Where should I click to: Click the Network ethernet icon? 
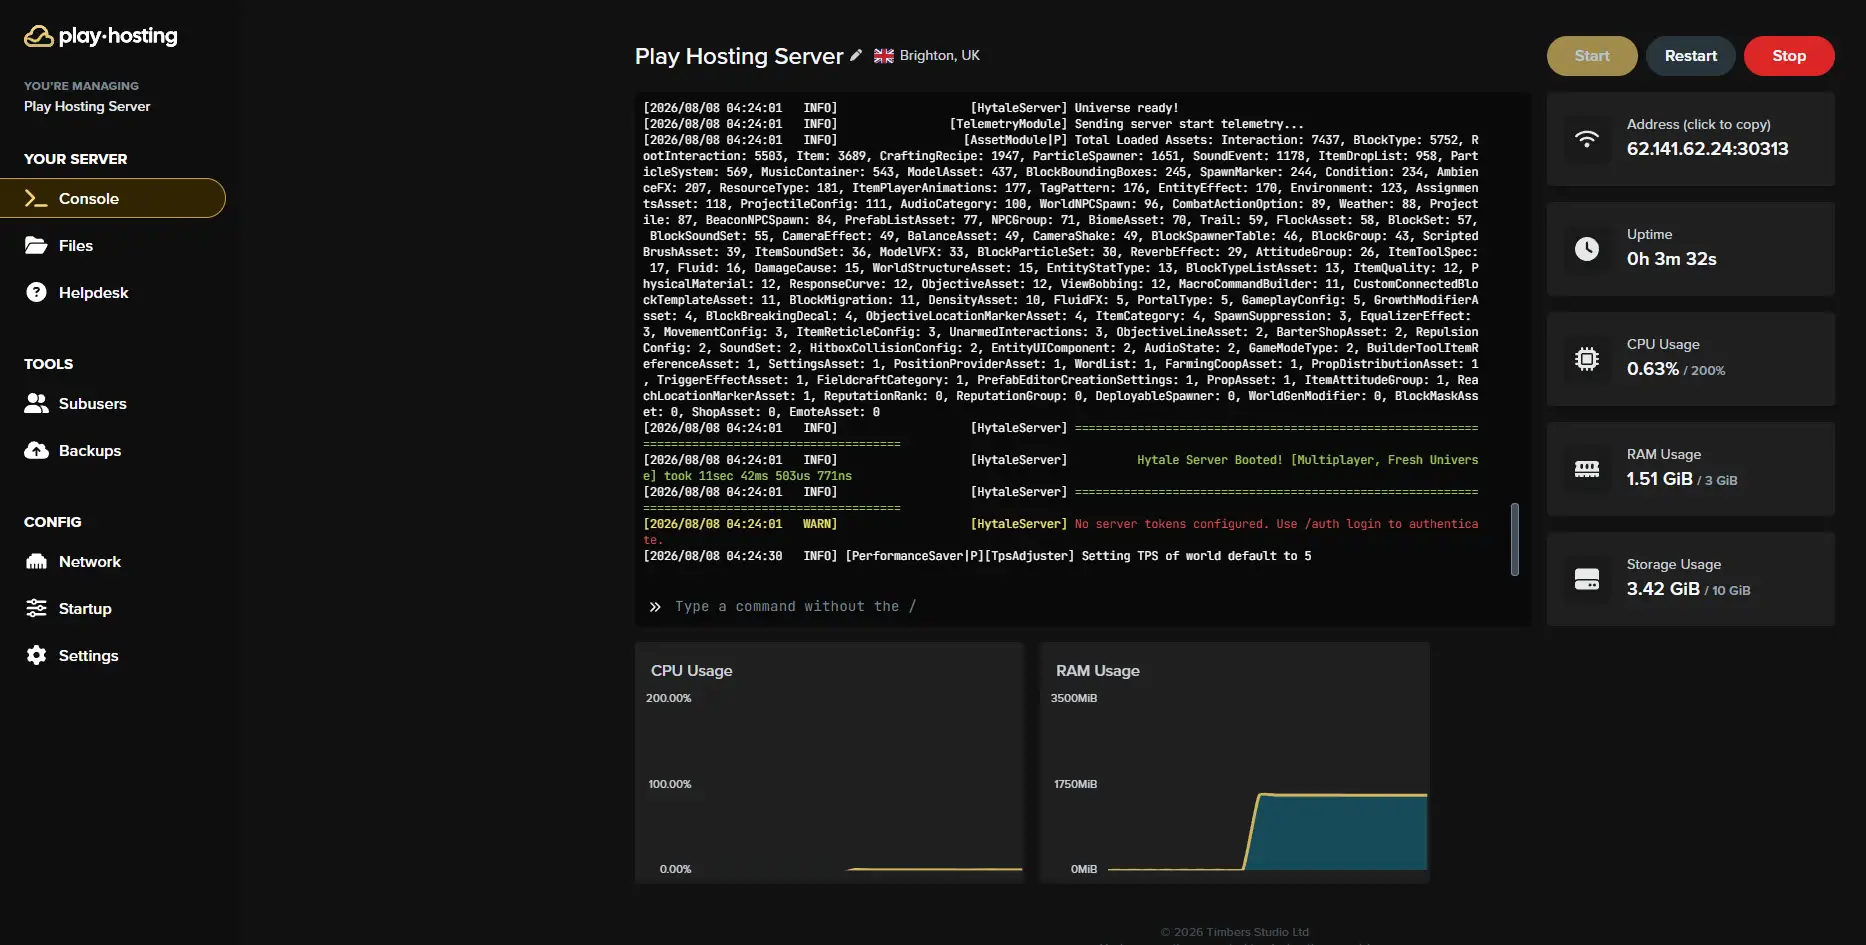click(x=36, y=561)
